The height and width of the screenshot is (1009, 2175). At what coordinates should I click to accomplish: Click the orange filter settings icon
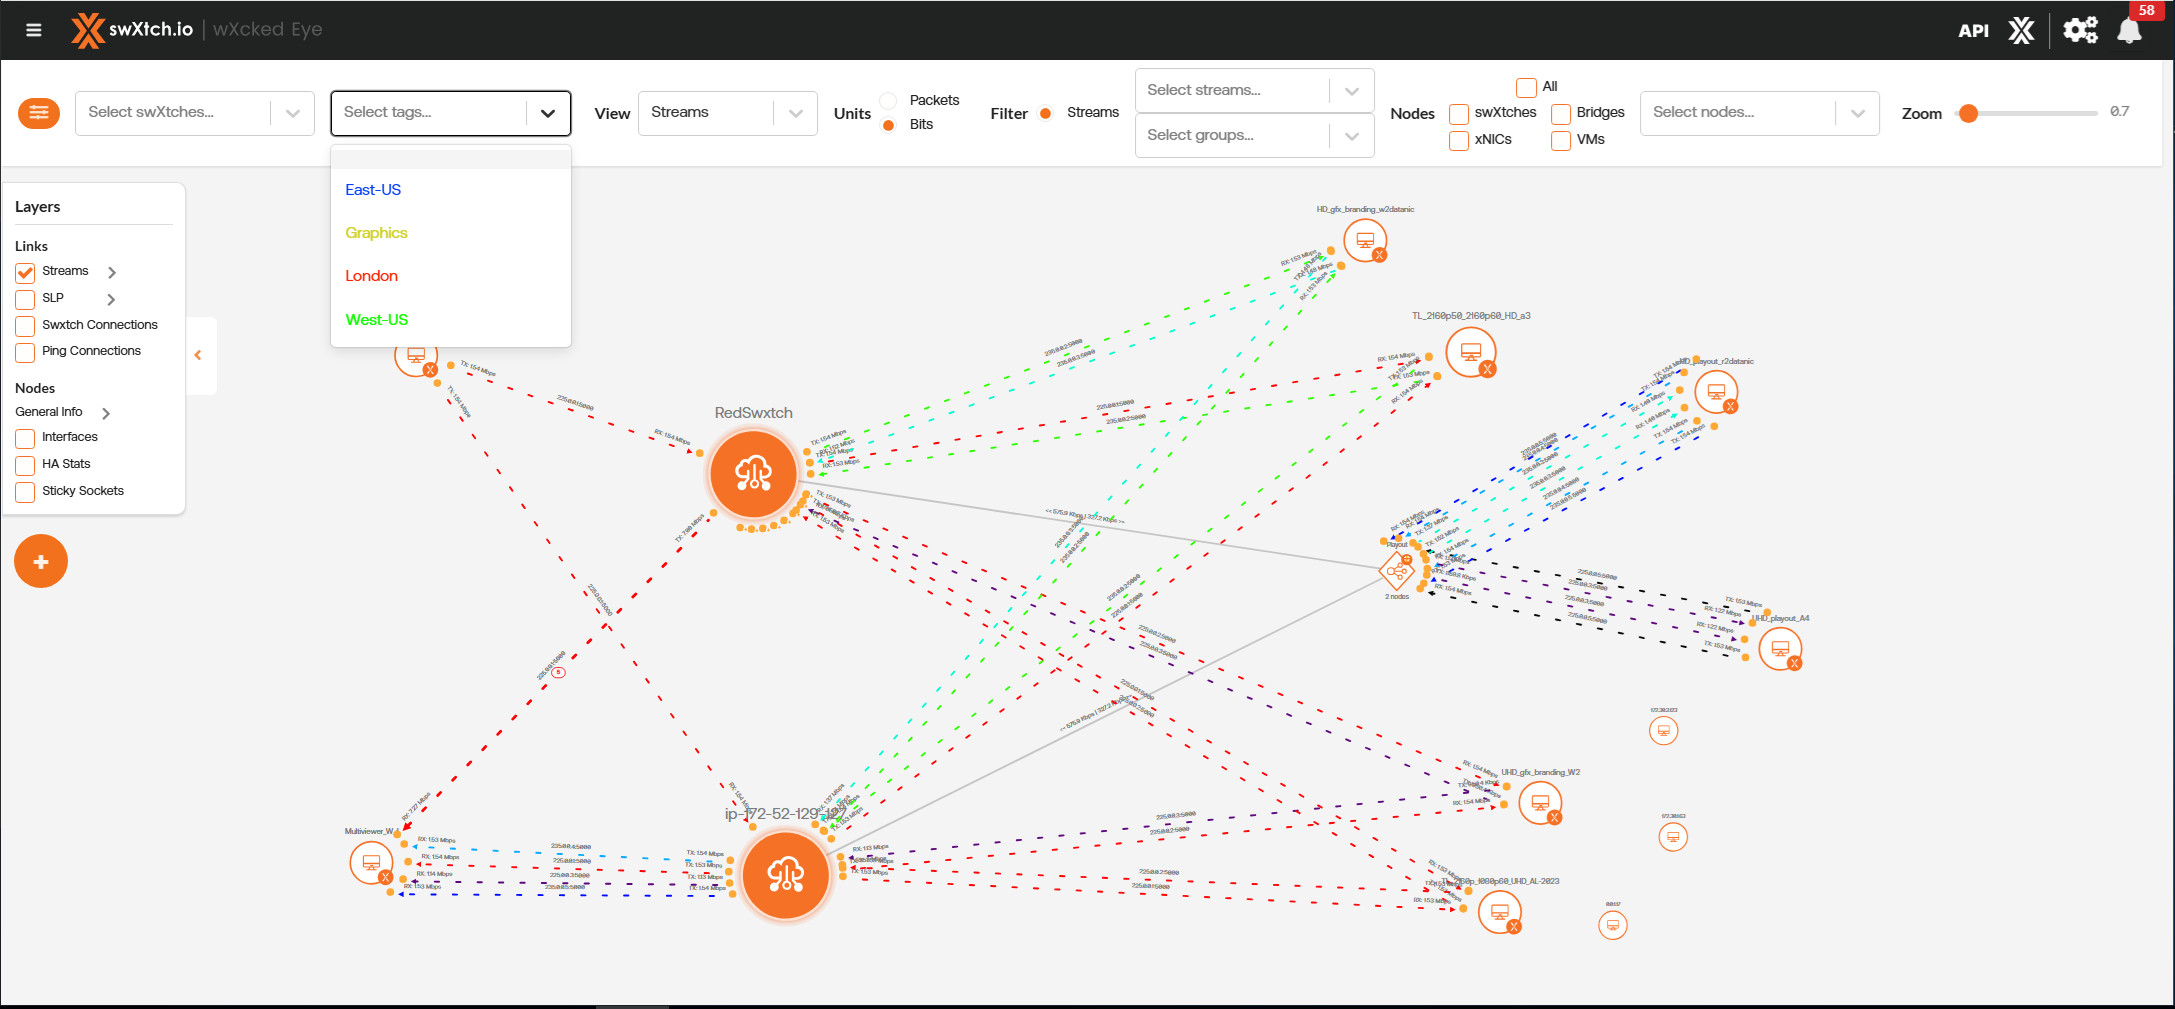click(x=39, y=113)
